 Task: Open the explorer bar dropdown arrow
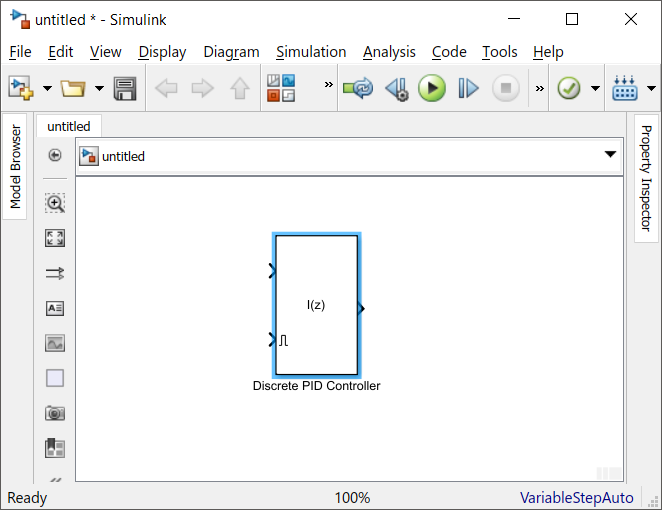[x=610, y=154]
